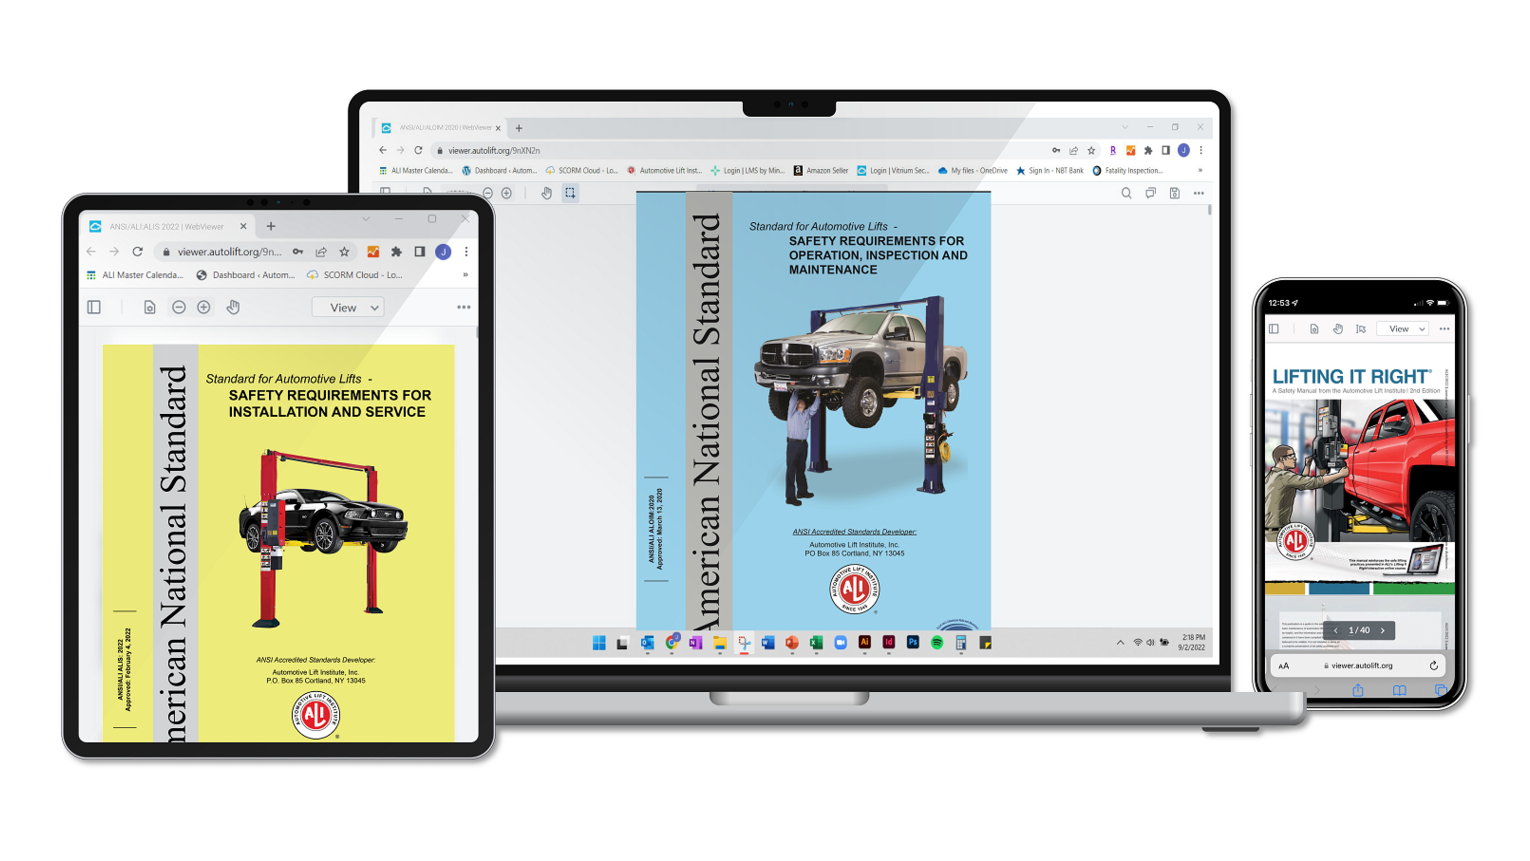Bookmark the page with the star icon

click(x=1092, y=150)
